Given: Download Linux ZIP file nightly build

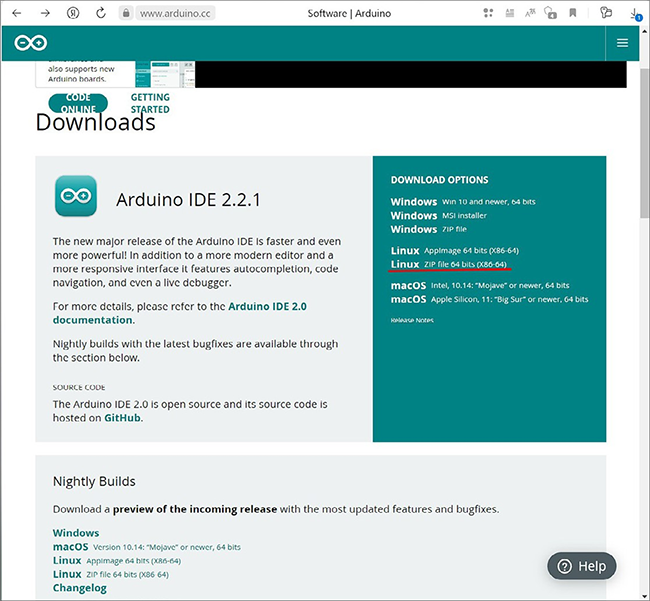Looking at the screenshot, I should 111,574.
